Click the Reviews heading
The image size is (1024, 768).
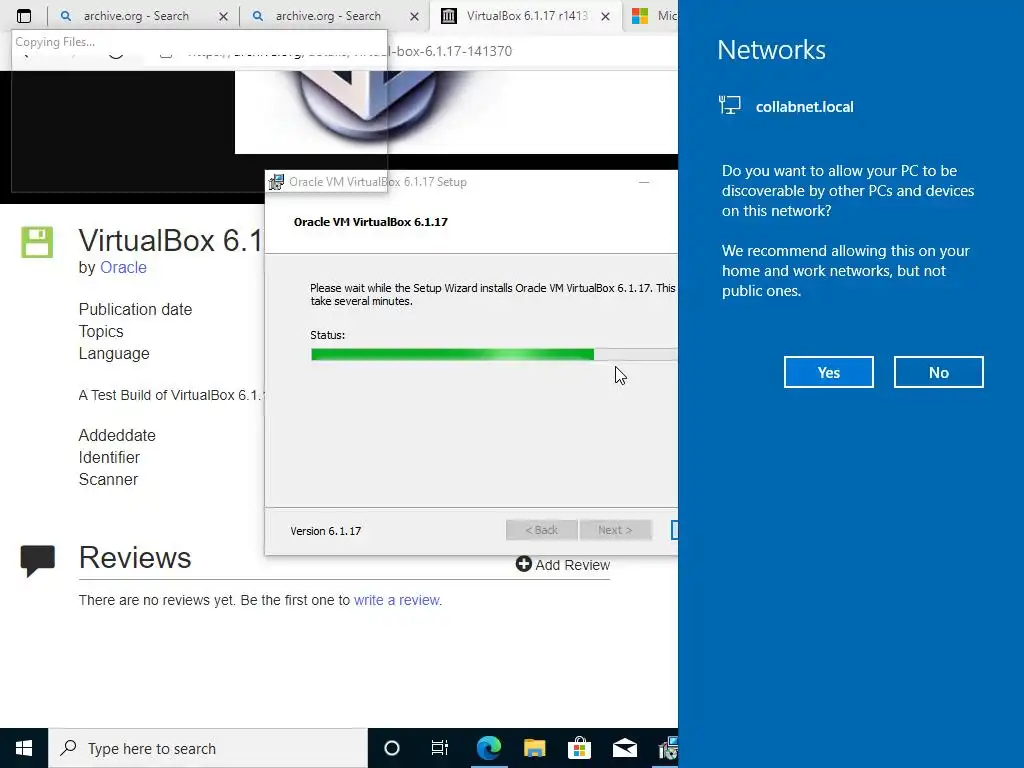tap(135, 557)
